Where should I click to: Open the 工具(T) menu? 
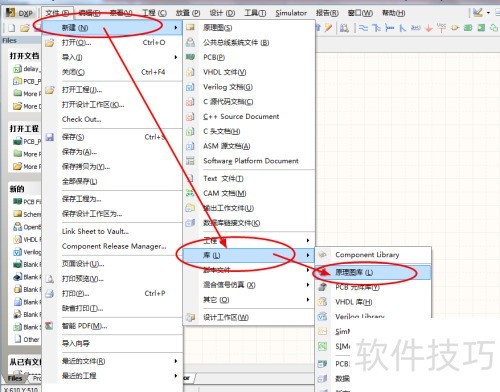click(255, 13)
